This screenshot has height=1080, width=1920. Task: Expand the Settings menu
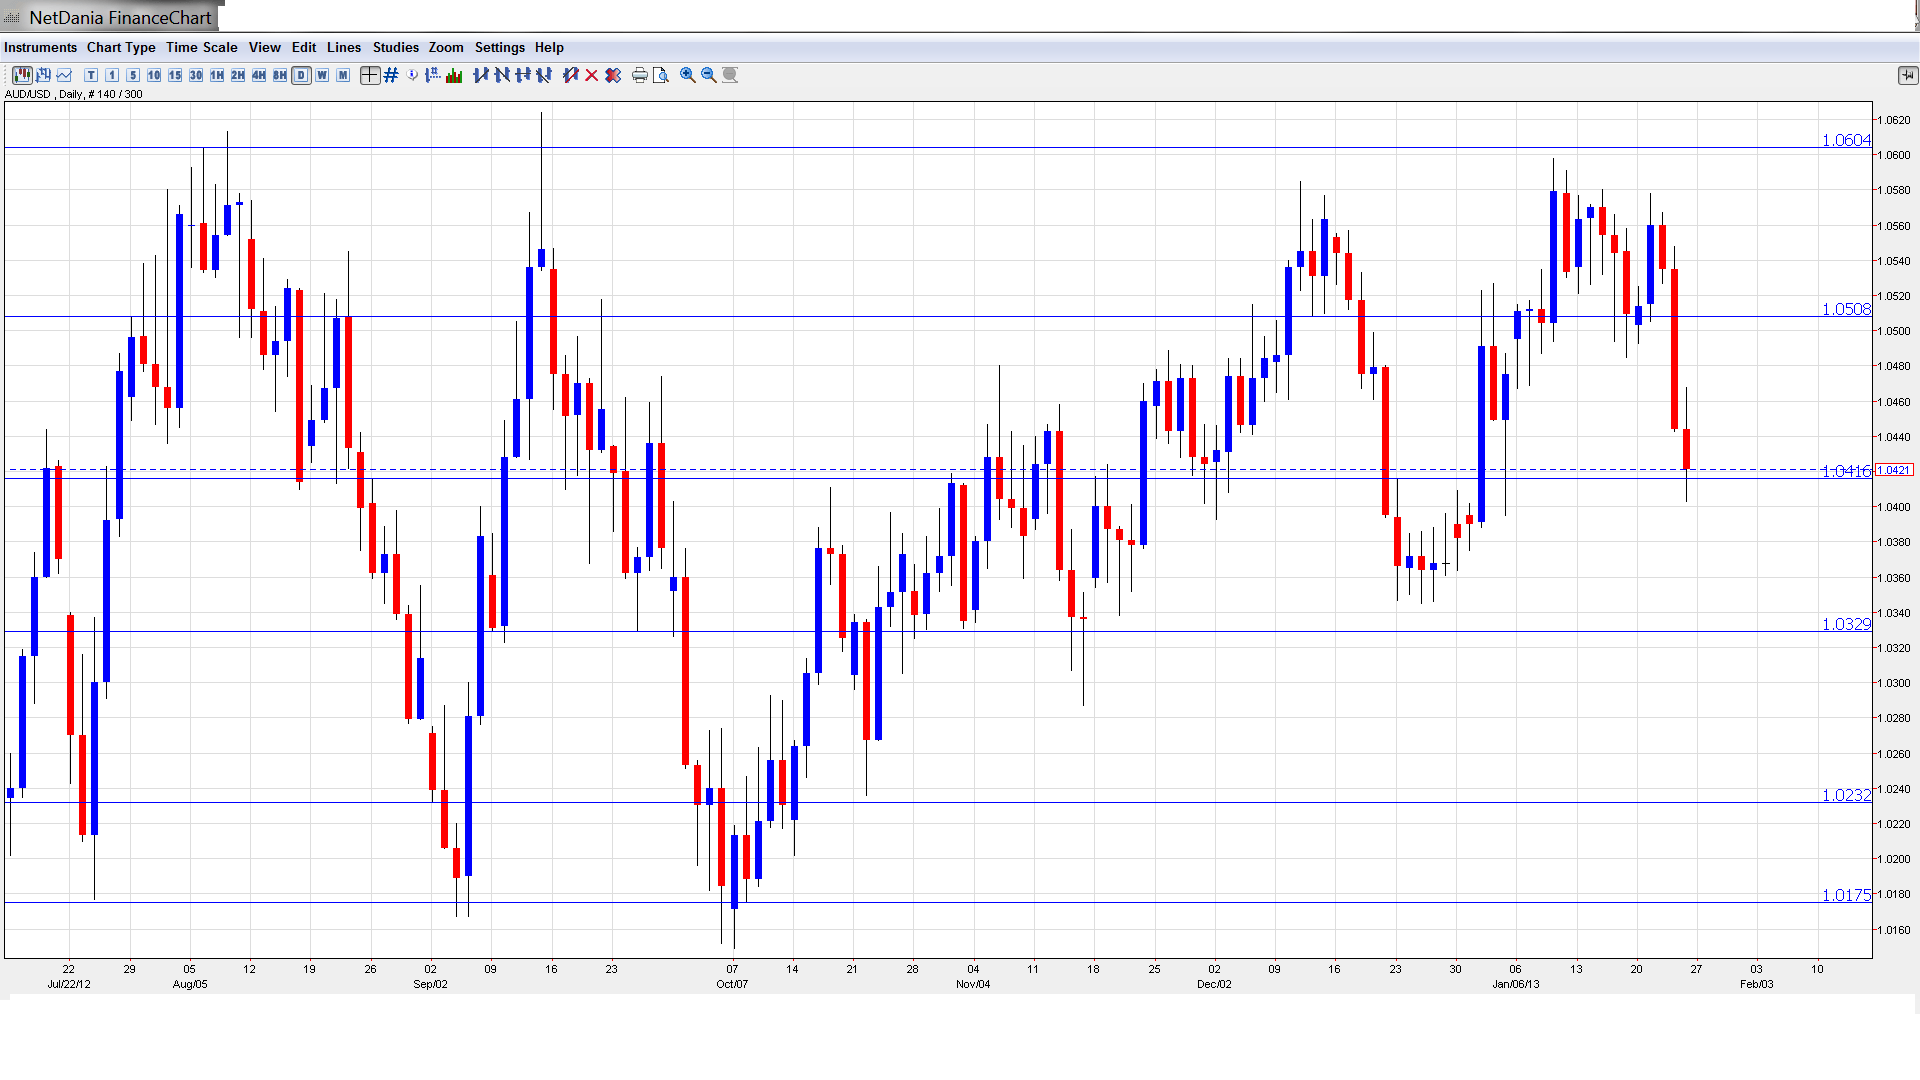[499, 47]
